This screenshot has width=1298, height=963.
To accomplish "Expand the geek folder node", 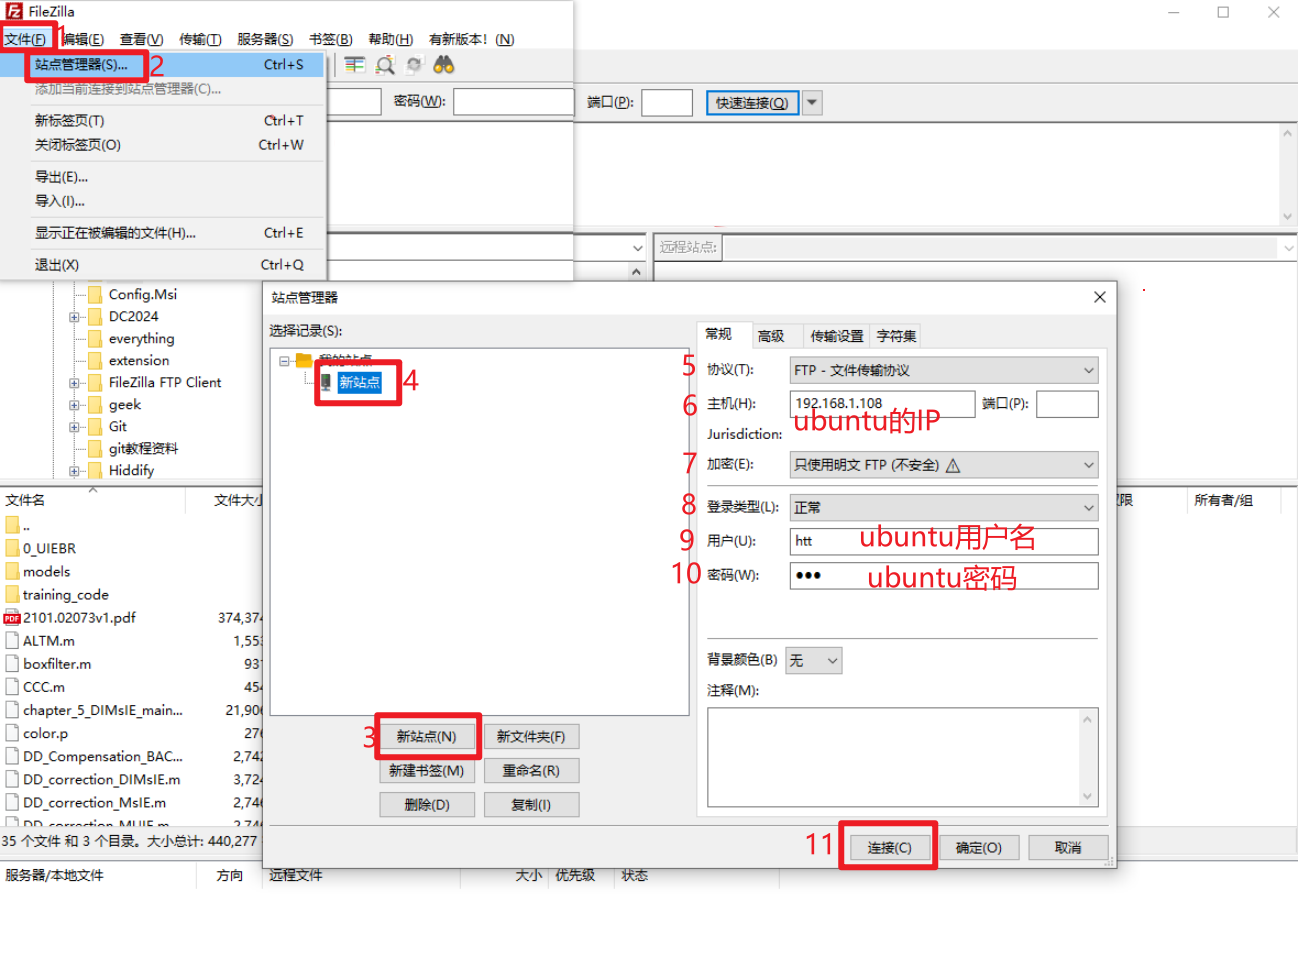I will pyautogui.click(x=74, y=404).
